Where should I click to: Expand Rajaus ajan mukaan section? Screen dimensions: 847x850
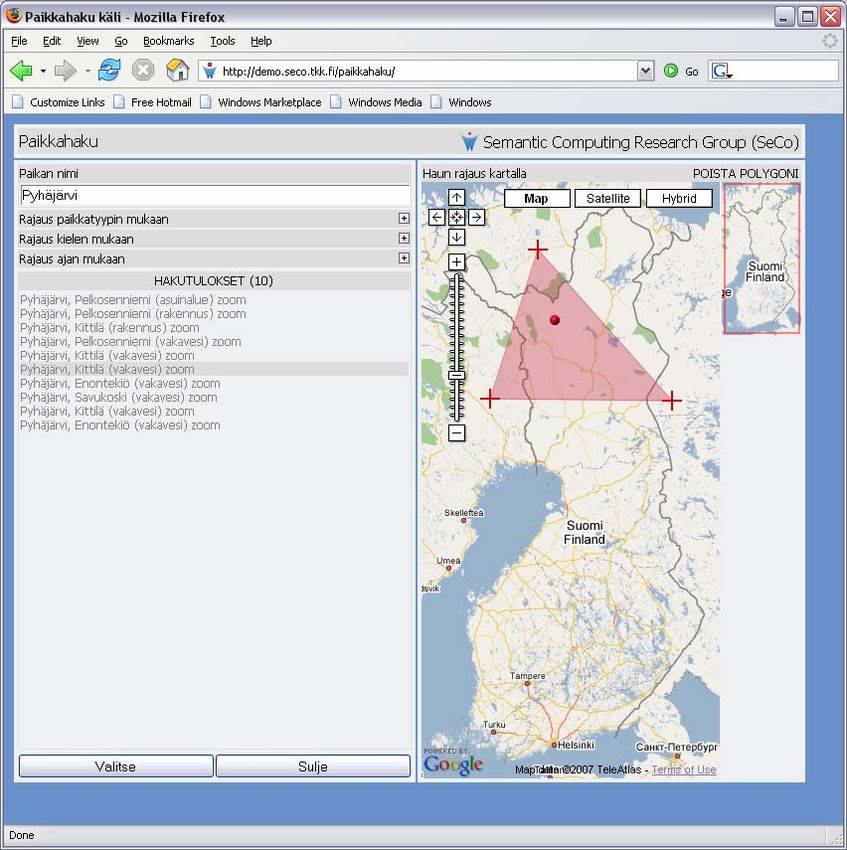(x=404, y=258)
